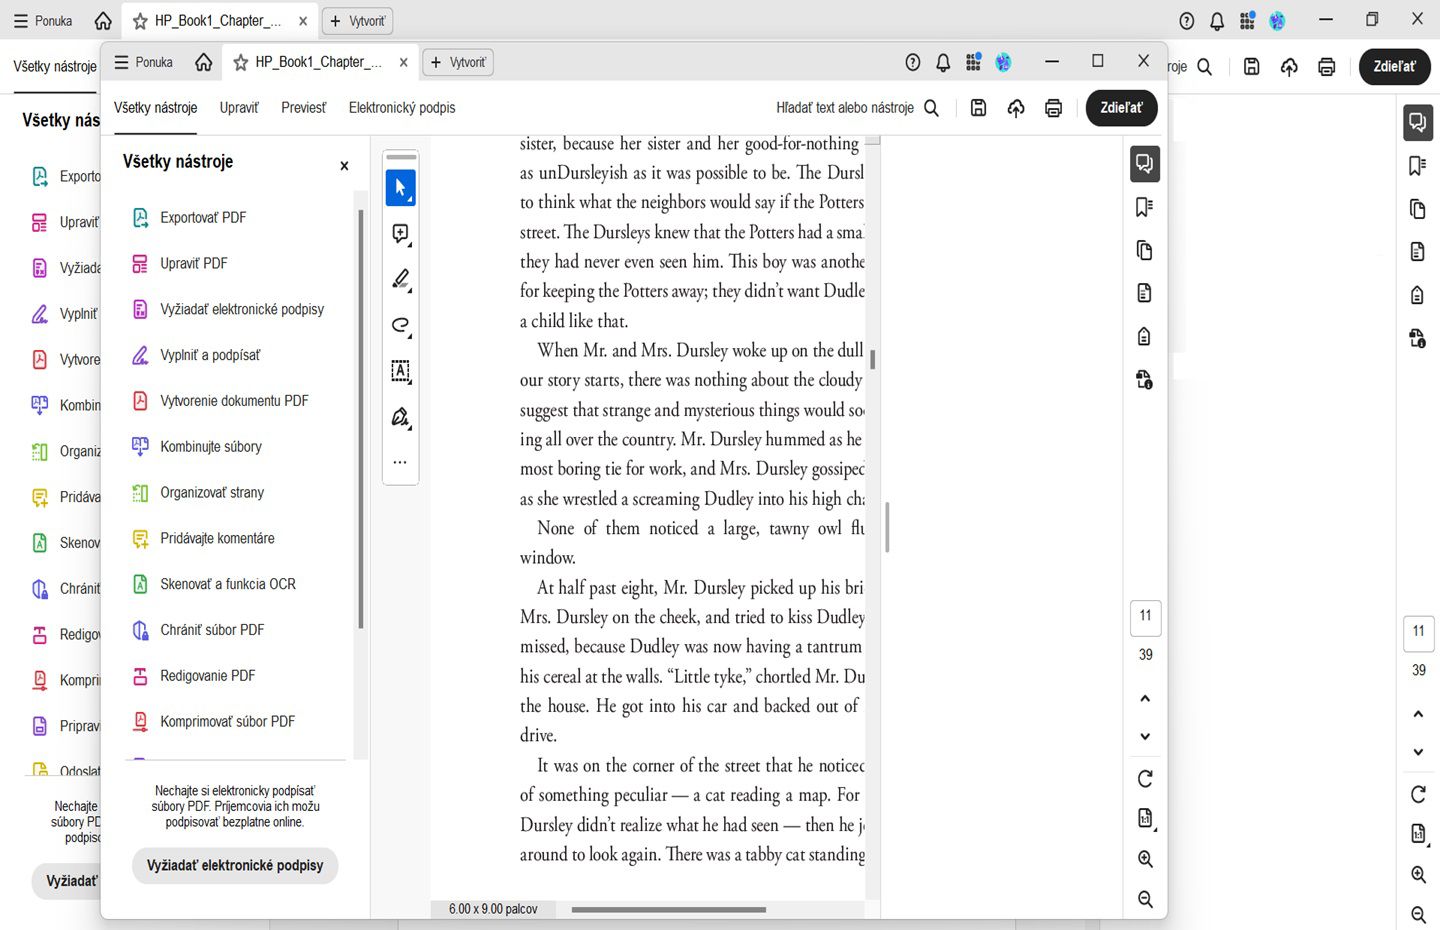The width and height of the screenshot is (1440, 930).
Task: Rotate page clockwise in back window
Action: pyautogui.click(x=1418, y=794)
